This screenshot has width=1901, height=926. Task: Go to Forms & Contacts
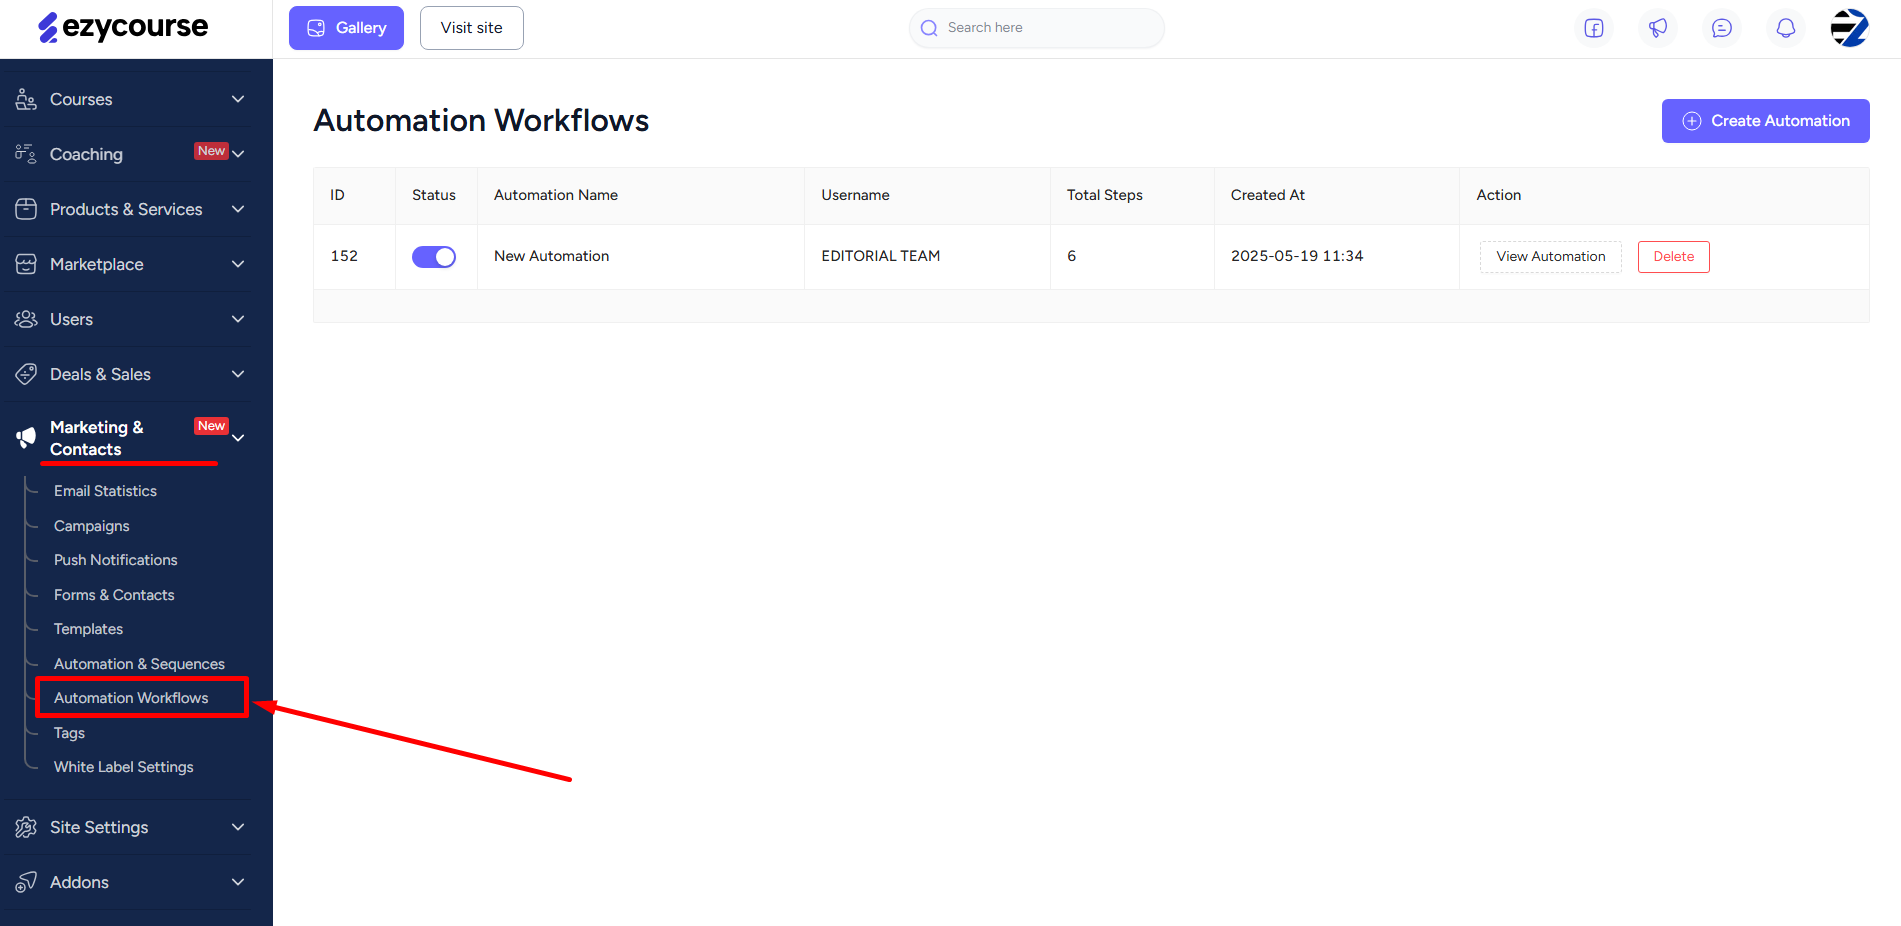114,595
